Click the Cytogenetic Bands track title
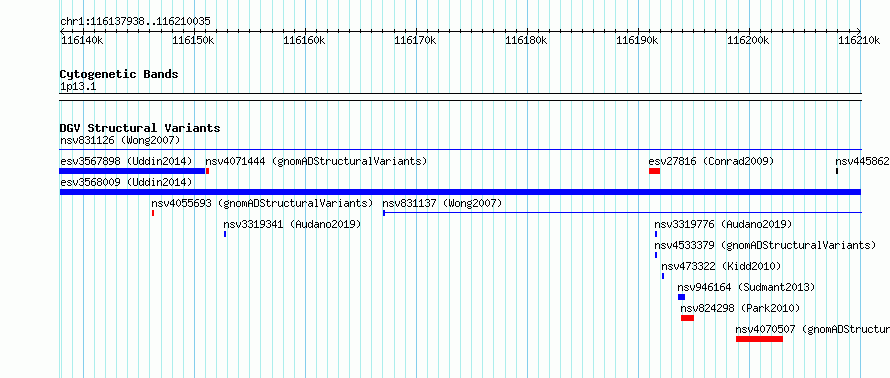The image size is (890, 378). [119, 74]
